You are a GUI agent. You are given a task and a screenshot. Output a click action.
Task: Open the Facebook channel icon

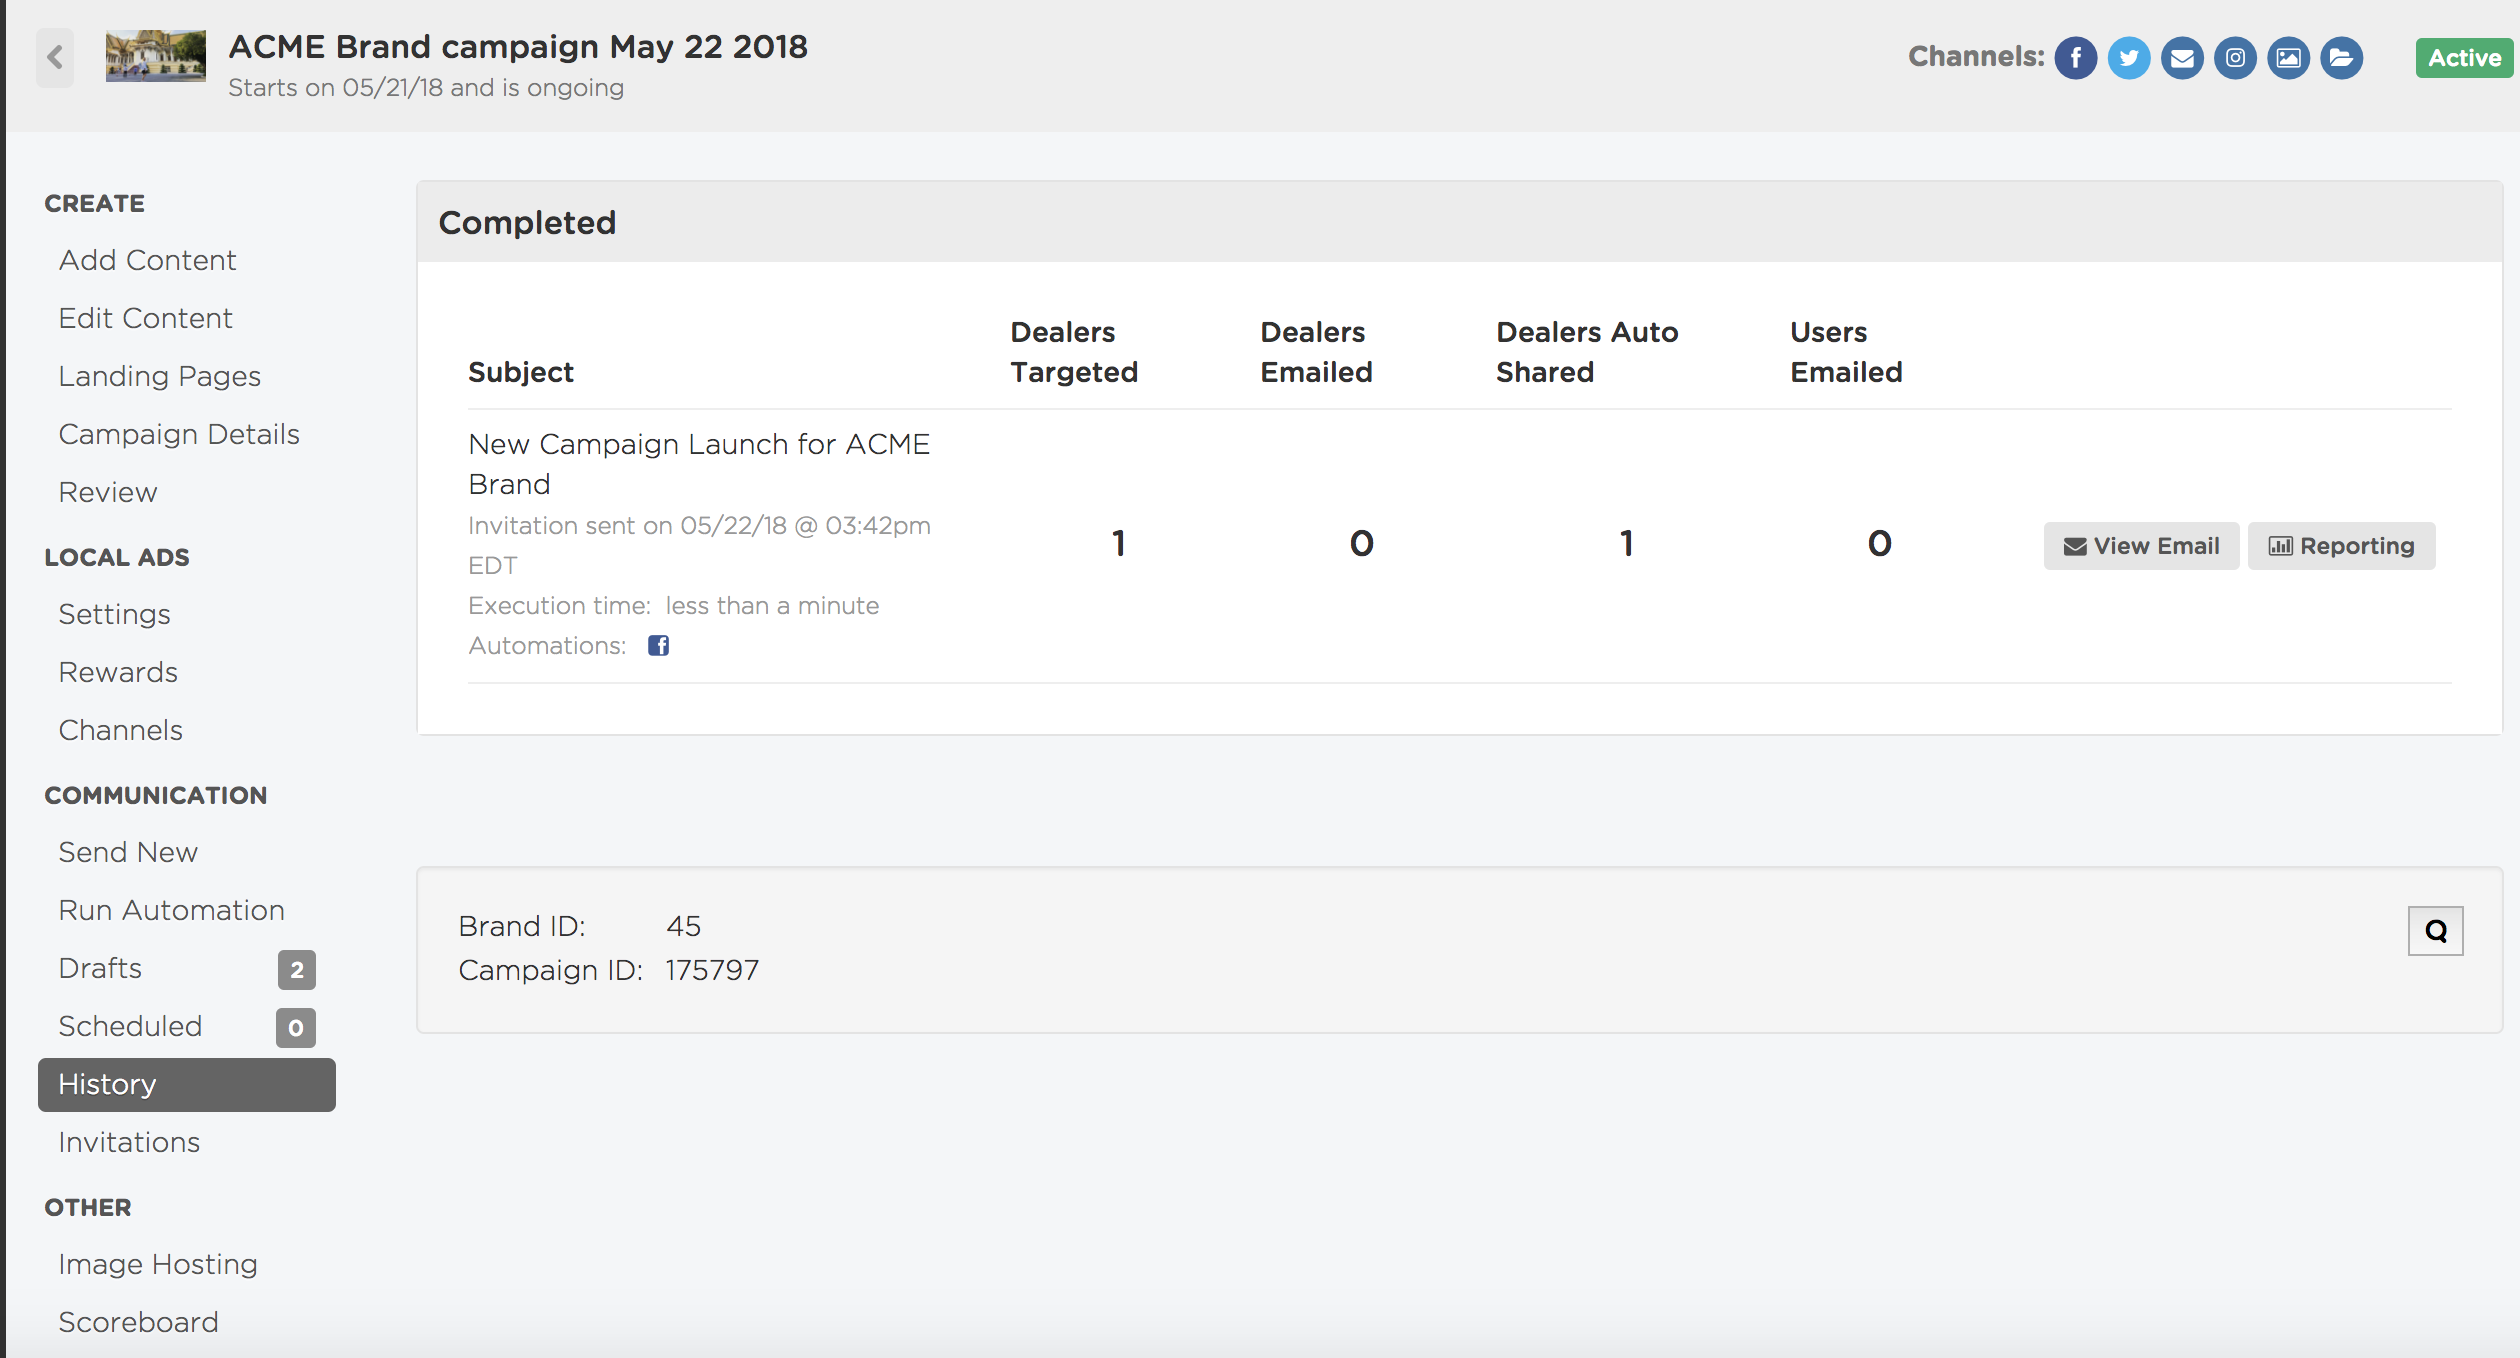2076,58
